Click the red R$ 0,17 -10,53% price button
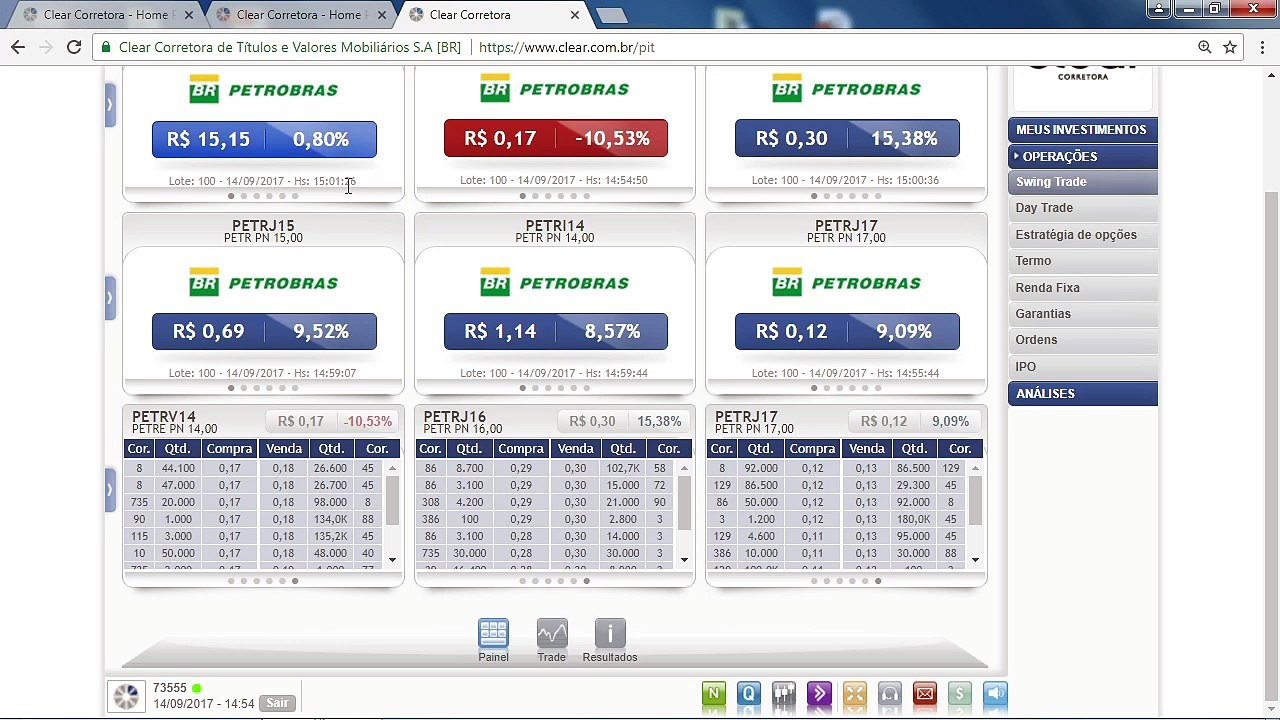Viewport: 1280px width, 720px height. (556, 139)
